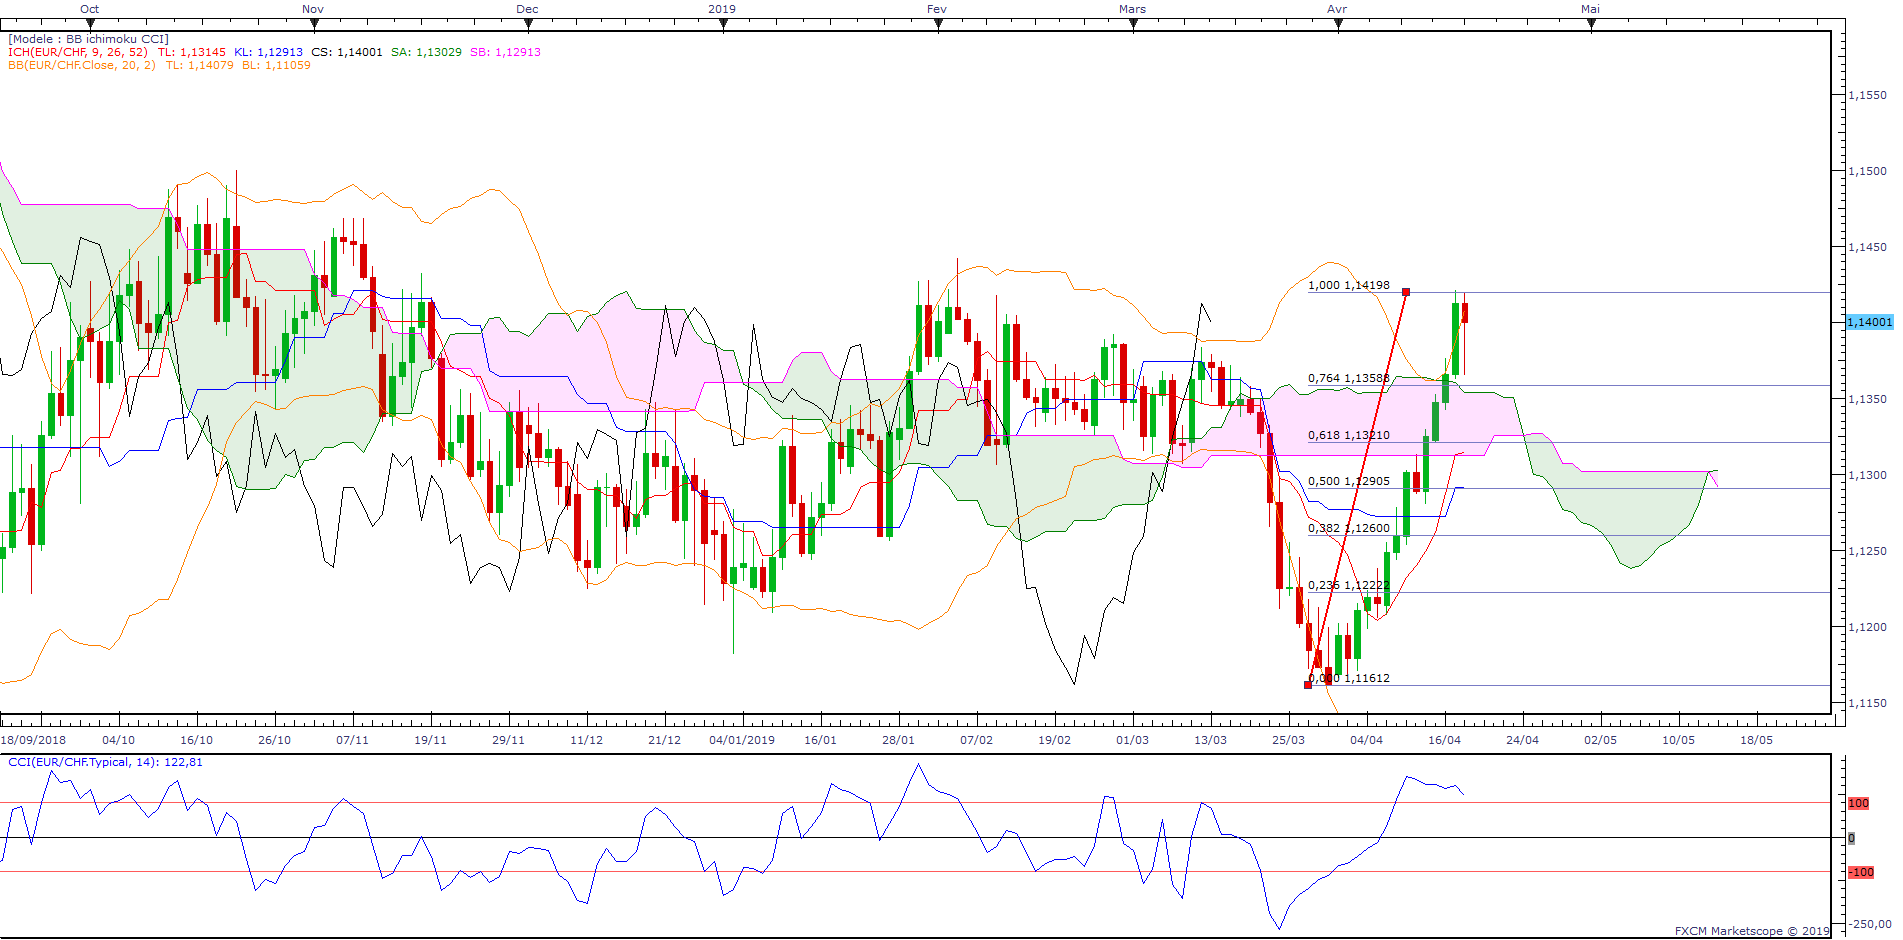Click the 11/12 date axis label
1903x940 pixels.
pyautogui.click(x=586, y=740)
